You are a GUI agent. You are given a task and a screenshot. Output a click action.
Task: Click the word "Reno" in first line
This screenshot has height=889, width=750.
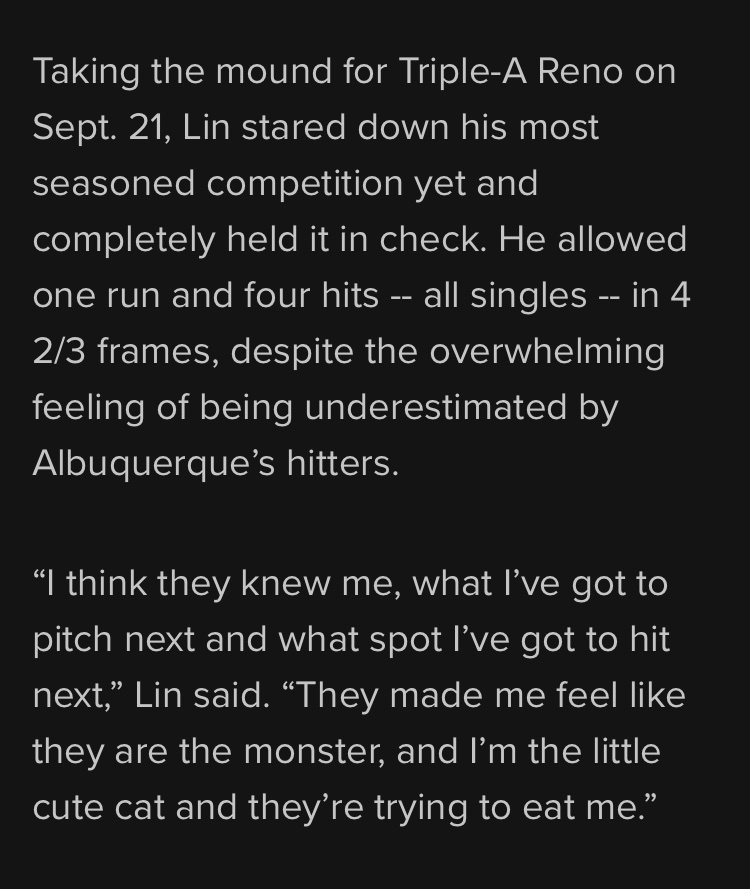click(x=580, y=71)
